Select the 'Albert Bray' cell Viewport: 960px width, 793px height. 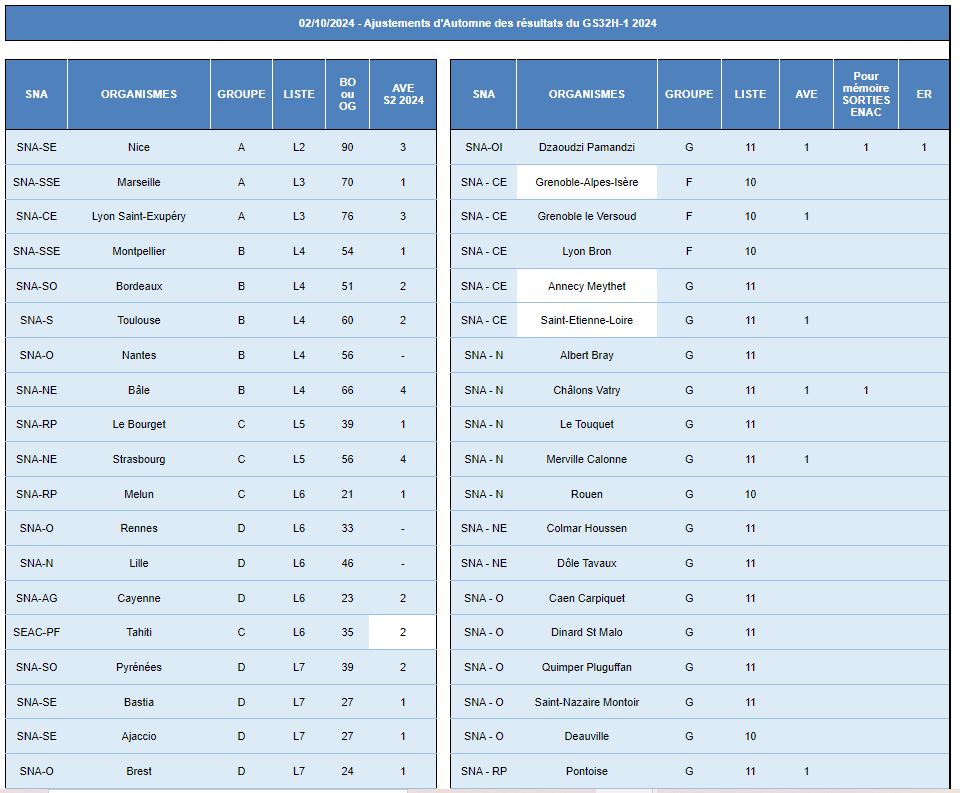click(587, 355)
